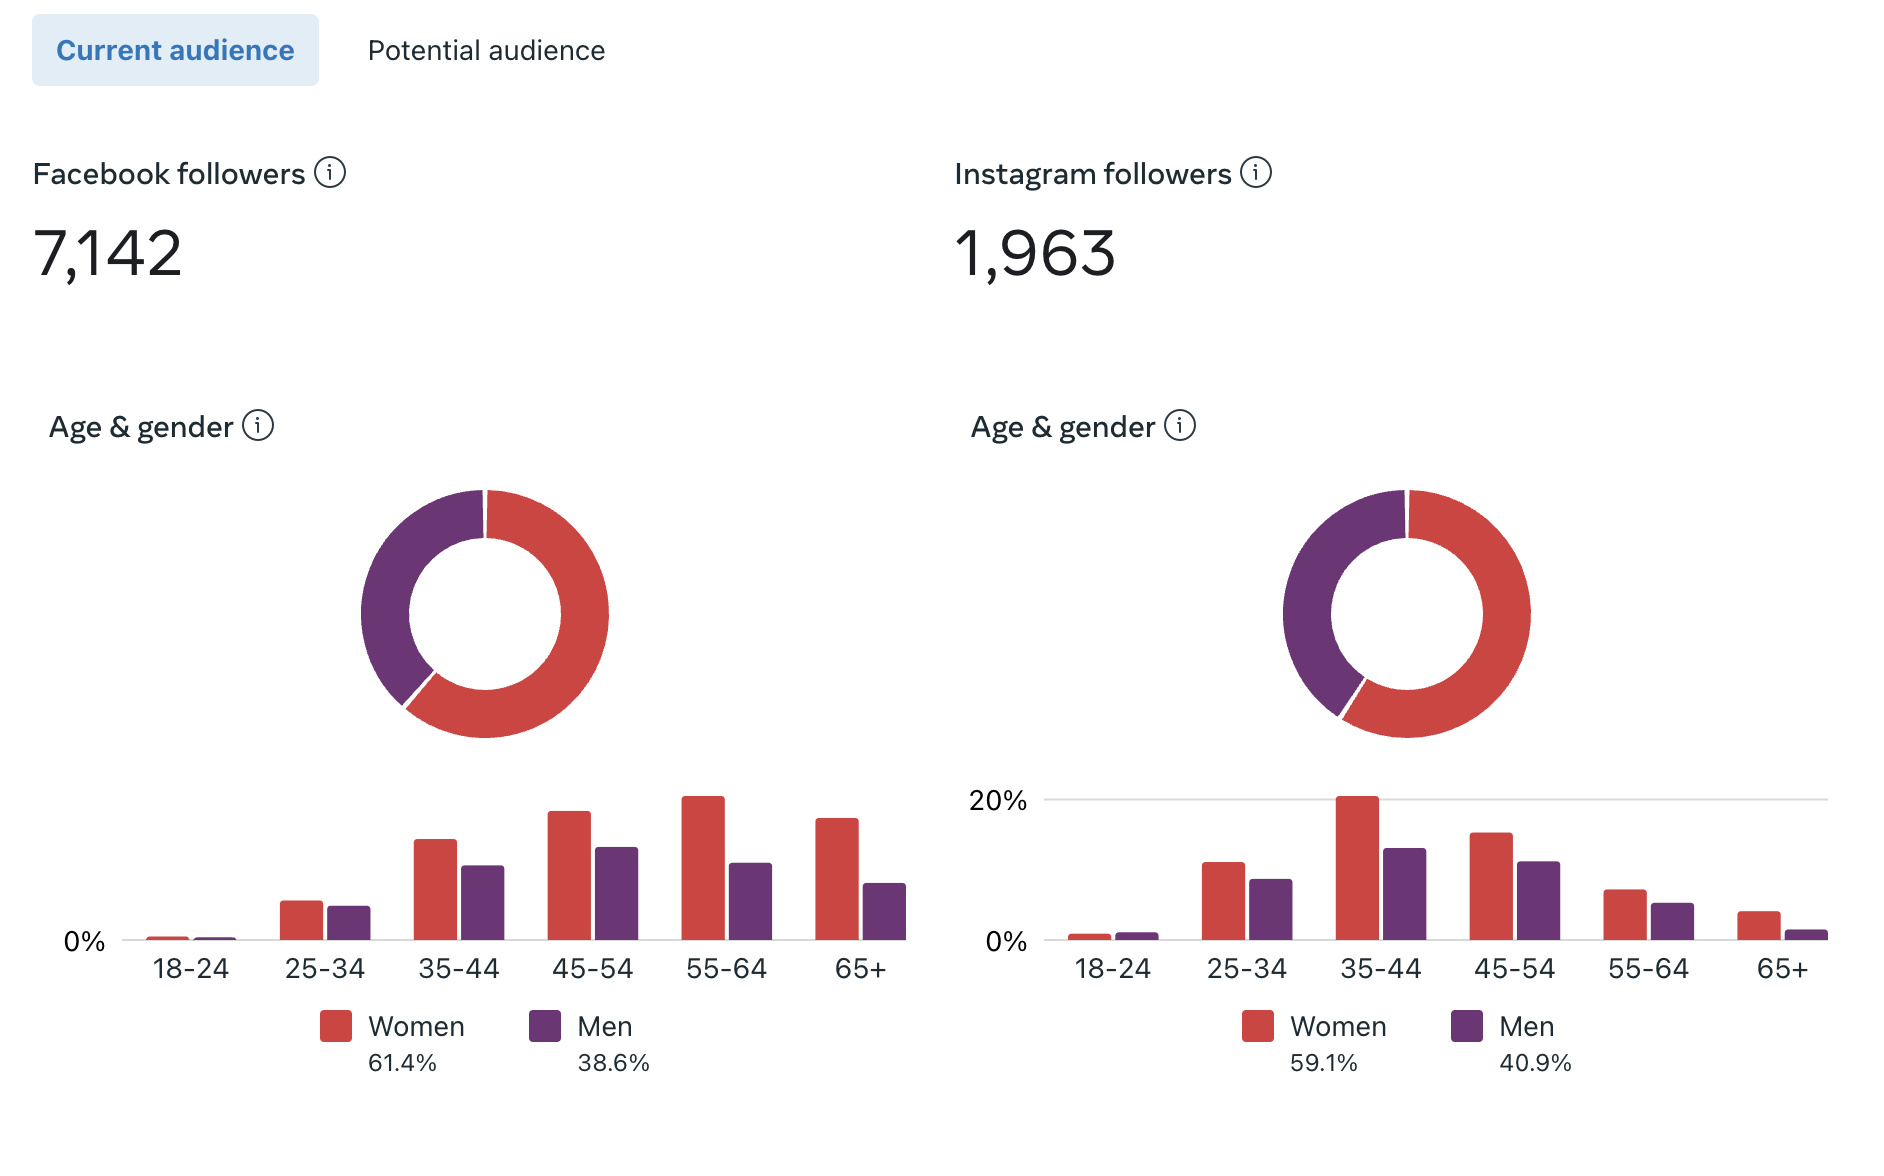Click Instagram men 45-54 bar
1884x1176 pixels.
pos(1538,900)
